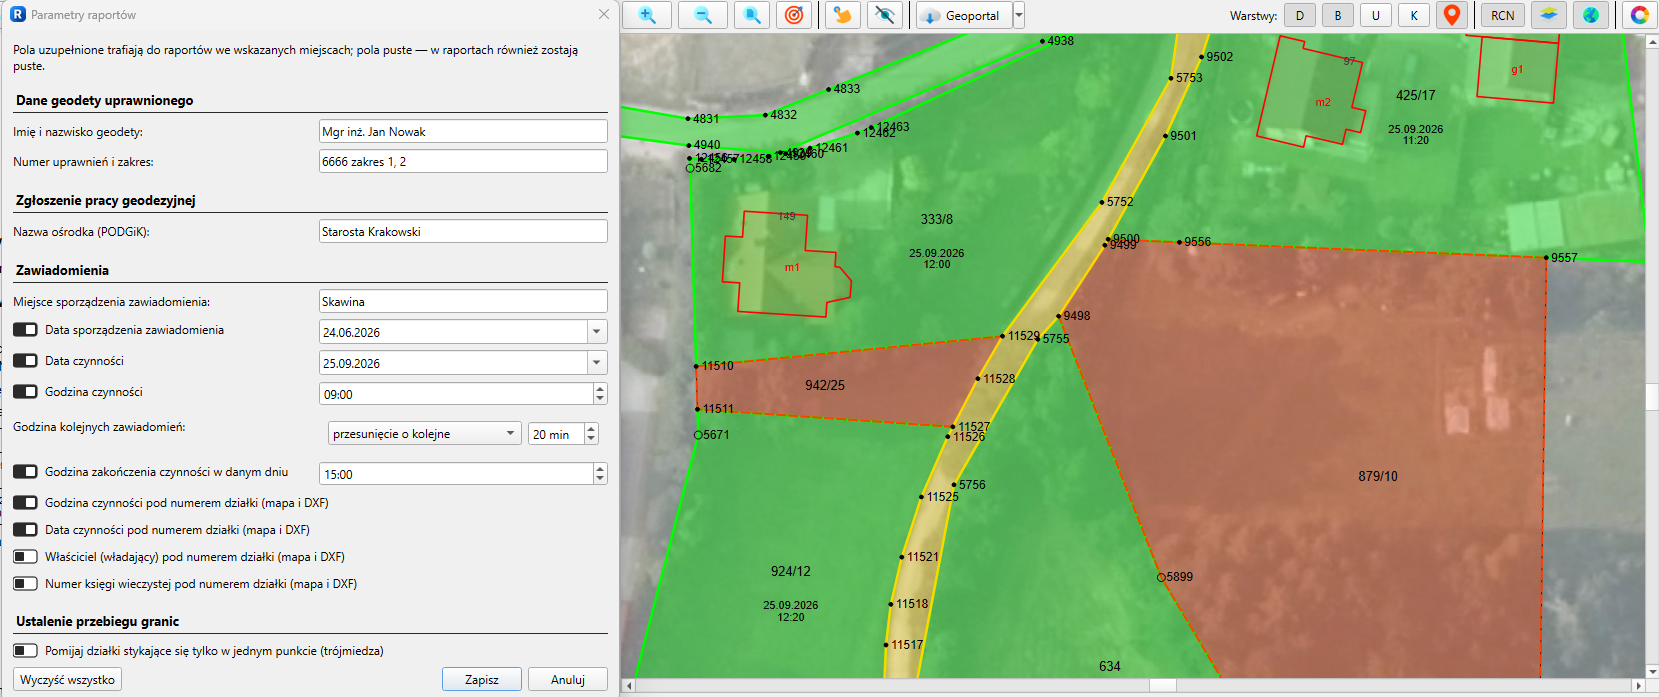Click the orange location pin icon
Image resolution: width=1659 pixels, height=697 pixels.
(x=1452, y=15)
